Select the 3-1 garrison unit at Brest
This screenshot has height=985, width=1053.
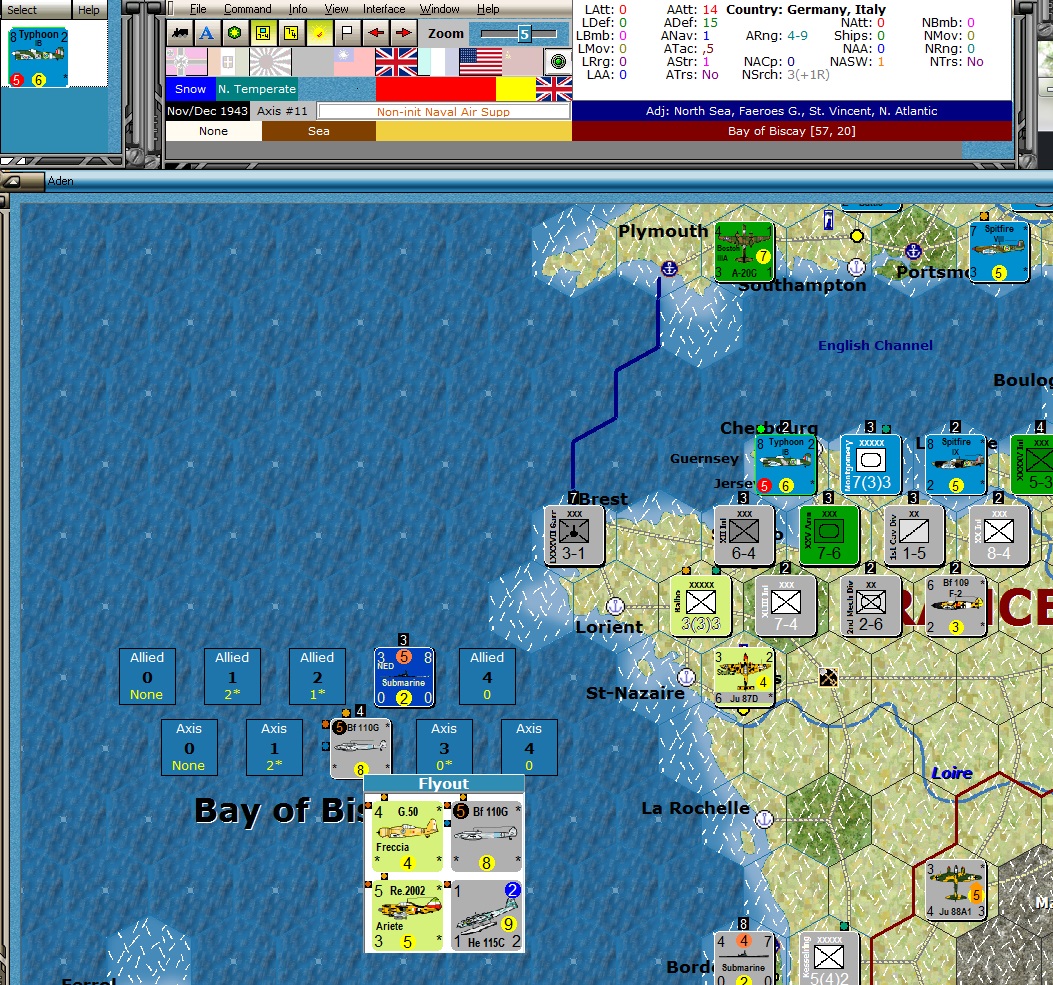[574, 535]
